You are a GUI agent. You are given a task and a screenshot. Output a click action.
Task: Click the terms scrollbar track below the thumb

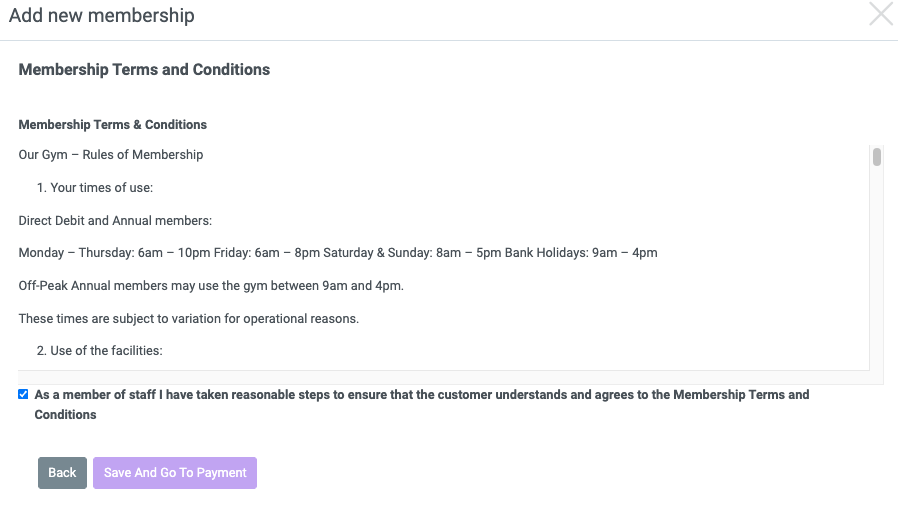[x=877, y=269]
